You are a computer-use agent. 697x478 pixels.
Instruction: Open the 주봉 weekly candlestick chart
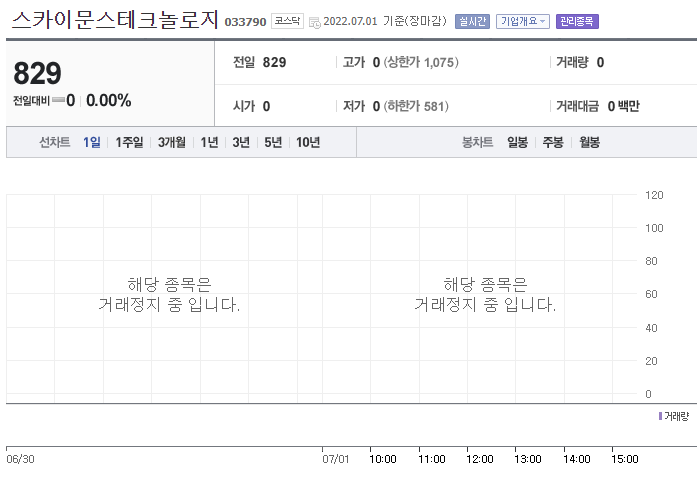click(x=553, y=142)
